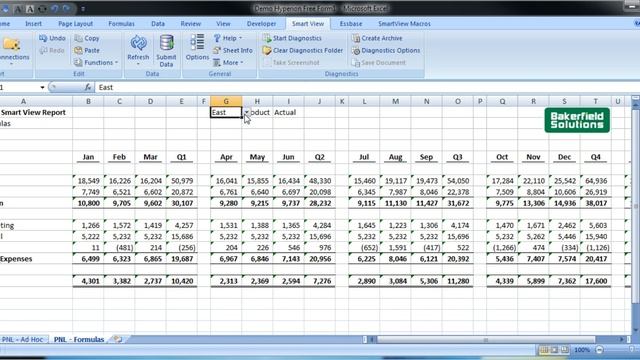
Task: Open Smart View Options
Action: click(197, 47)
